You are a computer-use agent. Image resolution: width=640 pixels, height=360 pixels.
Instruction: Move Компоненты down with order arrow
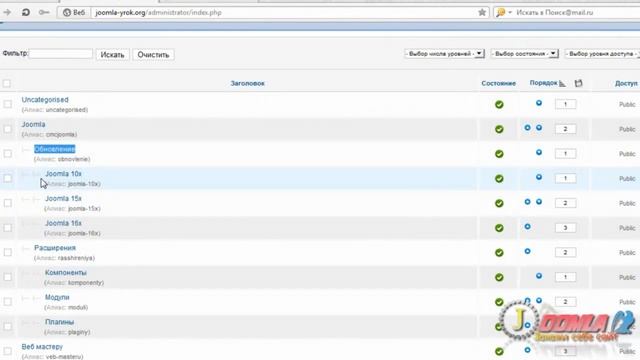pyautogui.click(x=539, y=276)
